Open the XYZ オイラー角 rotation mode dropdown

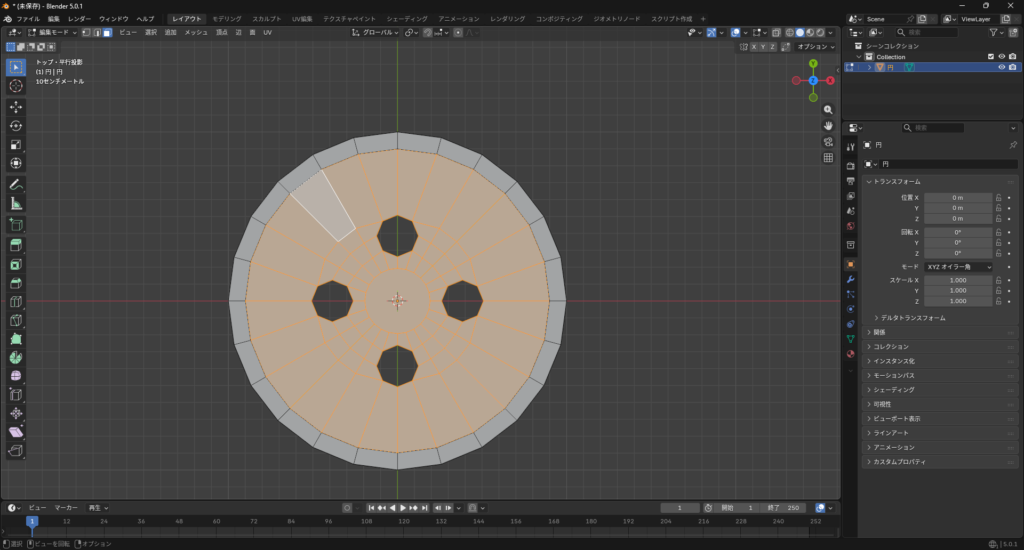(959, 267)
